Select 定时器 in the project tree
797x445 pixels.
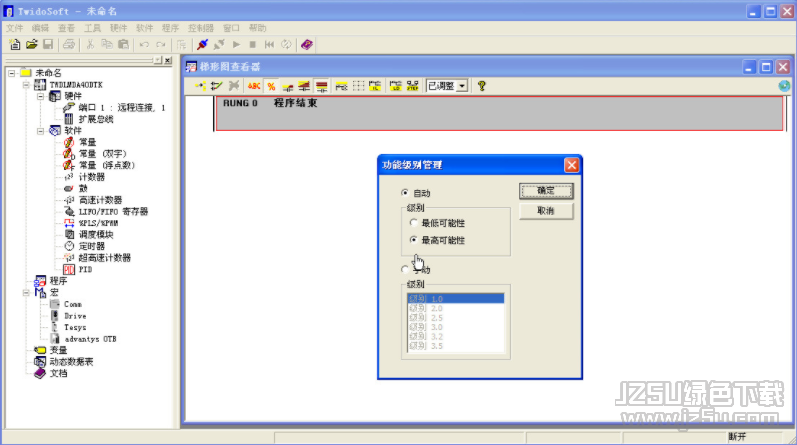tap(91, 246)
